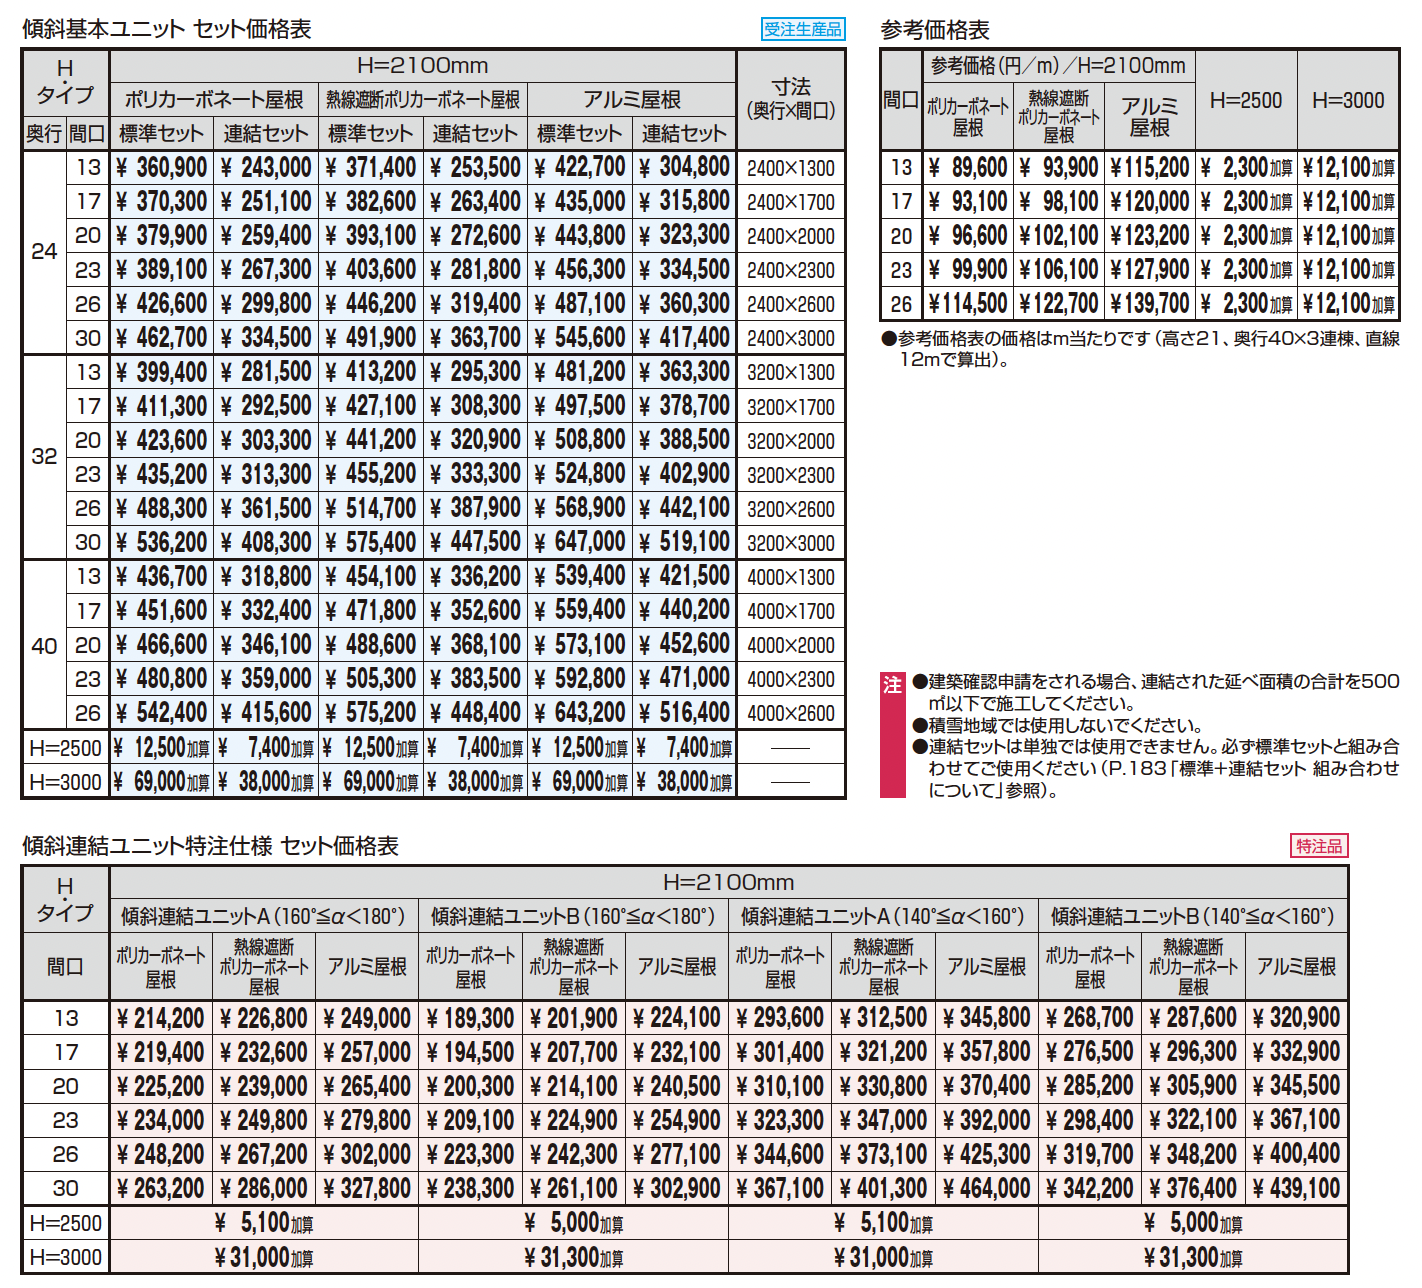The height and width of the screenshot is (1288, 1422).
Task: Click the price ¥392,000 cell
Action: 986,1121
